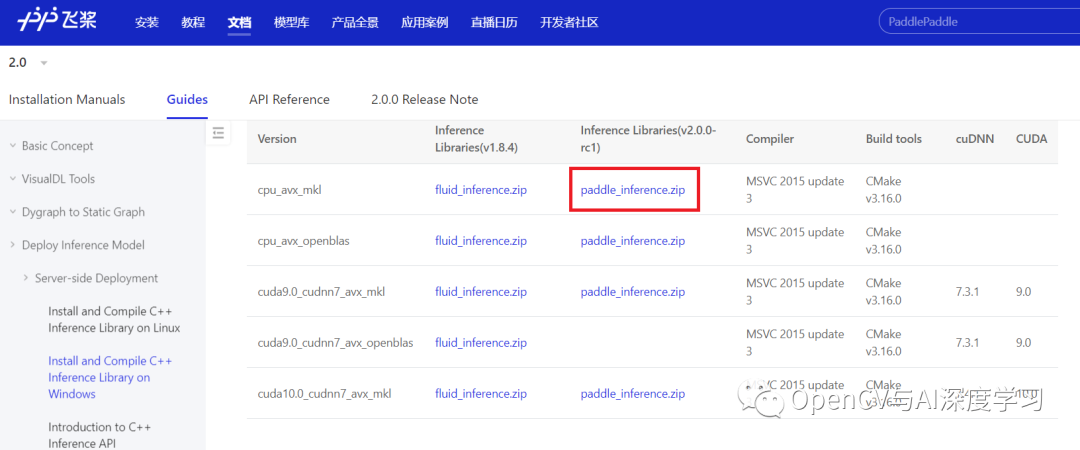1080x450 pixels.
Task: Open the 安装 navigation item
Action: pyautogui.click(x=147, y=22)
